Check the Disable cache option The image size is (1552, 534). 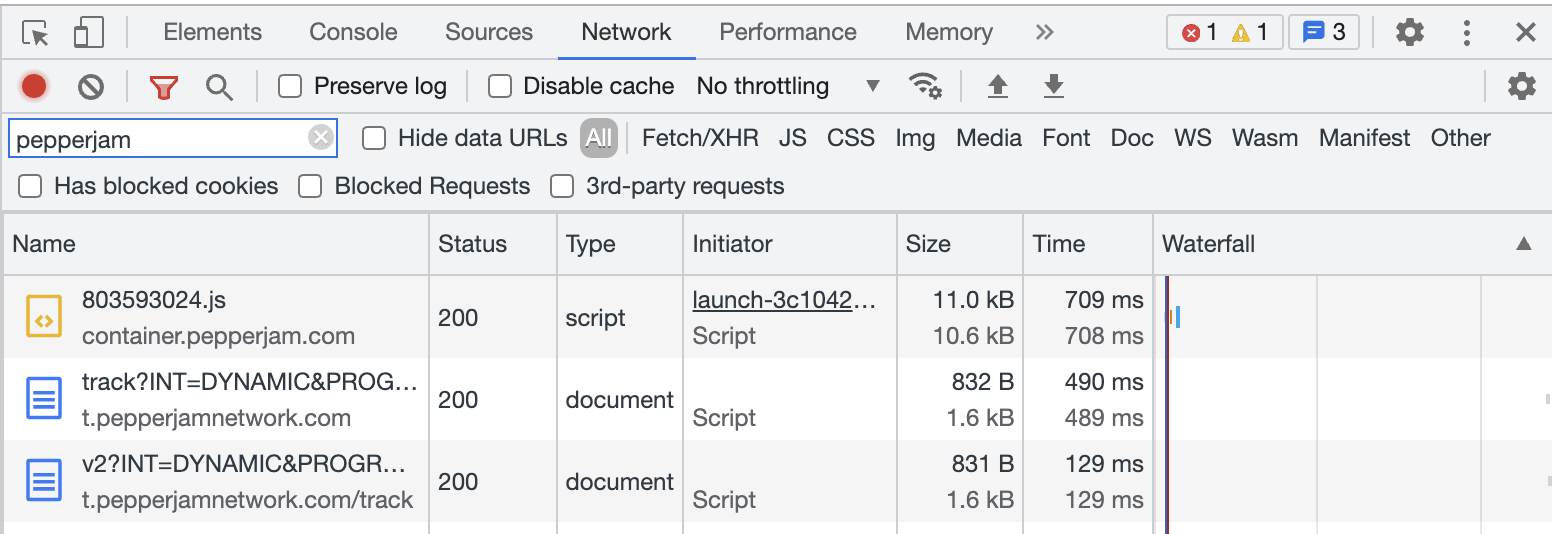[x=500, y=86]
